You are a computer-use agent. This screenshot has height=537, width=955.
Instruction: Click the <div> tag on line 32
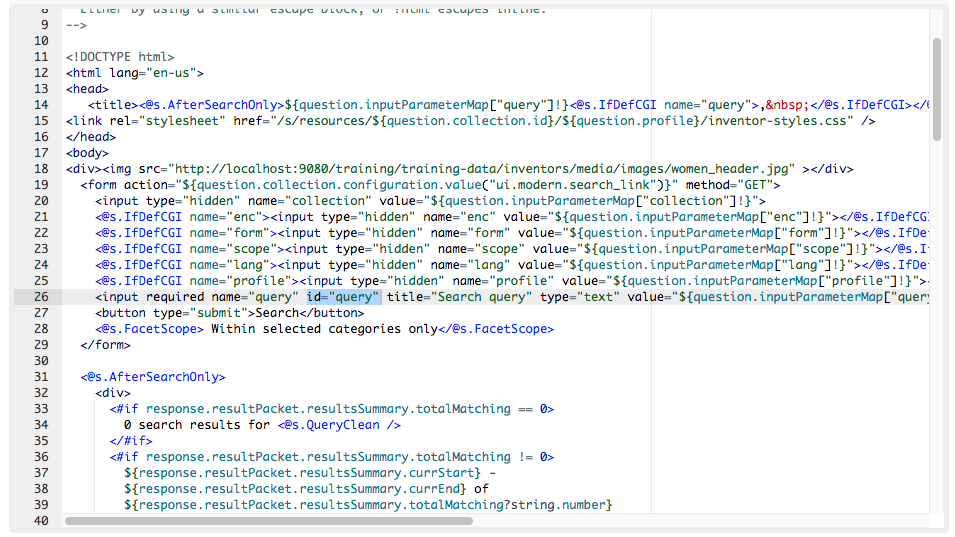(x=113, y=393)
